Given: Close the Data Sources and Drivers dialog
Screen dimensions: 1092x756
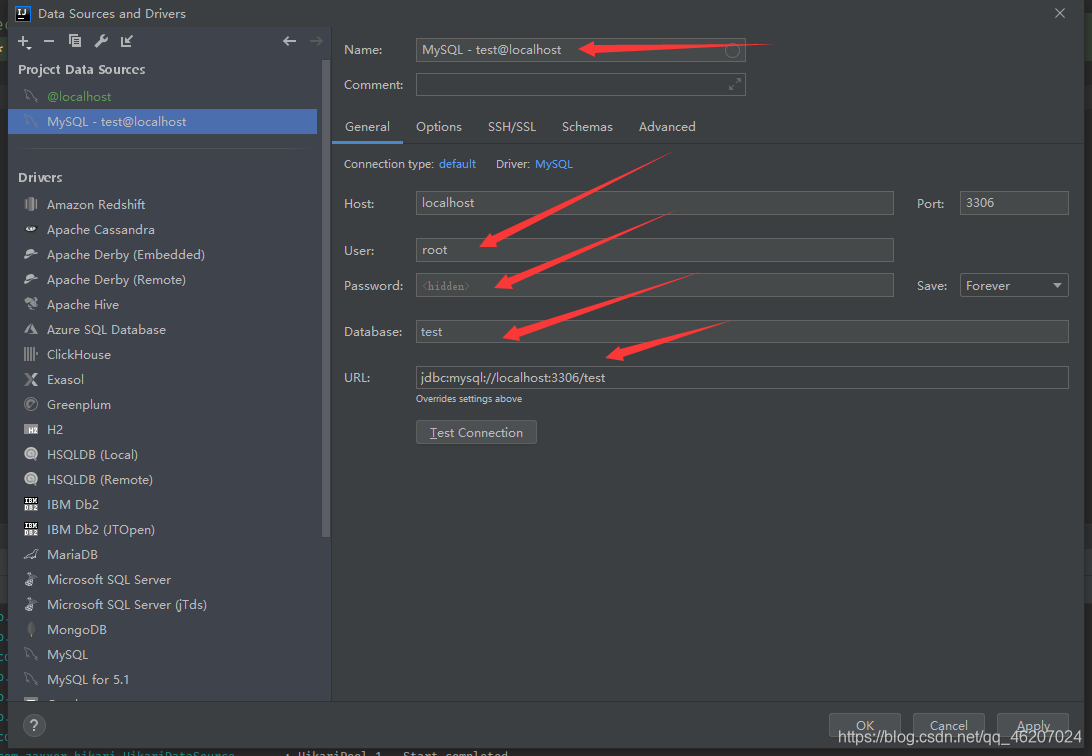Looking at the screenshot, I should (1059, 13).
